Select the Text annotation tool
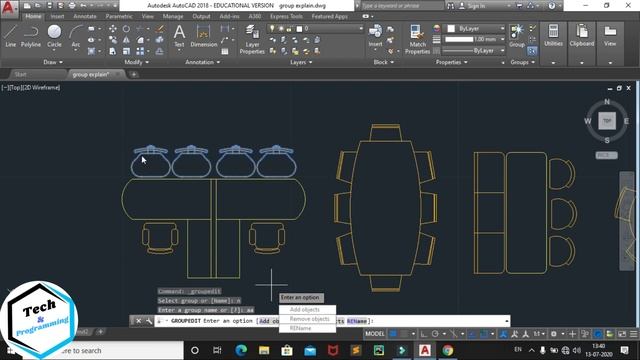 tap(179, 36)
